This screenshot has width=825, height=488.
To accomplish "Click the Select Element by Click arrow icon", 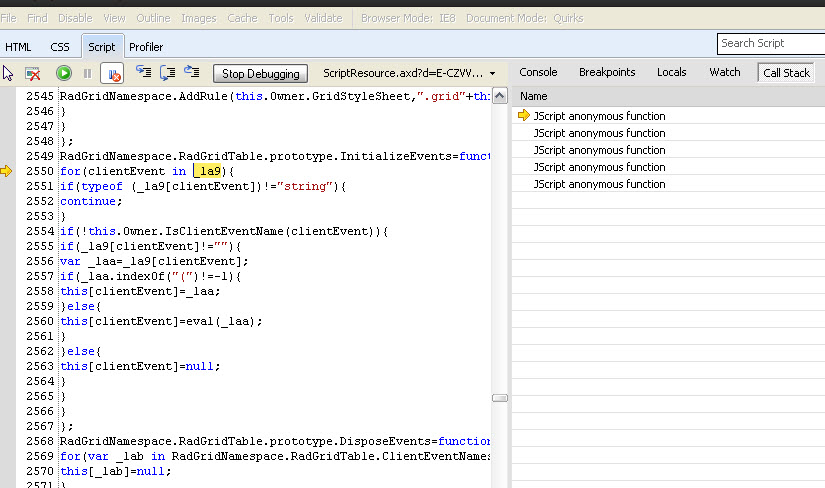I will (9, 73).
